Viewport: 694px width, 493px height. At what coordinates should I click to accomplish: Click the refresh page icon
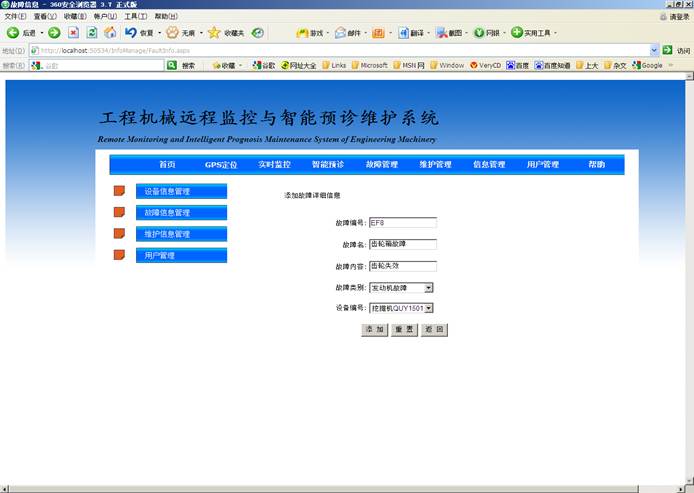click(x=92, y=33)
